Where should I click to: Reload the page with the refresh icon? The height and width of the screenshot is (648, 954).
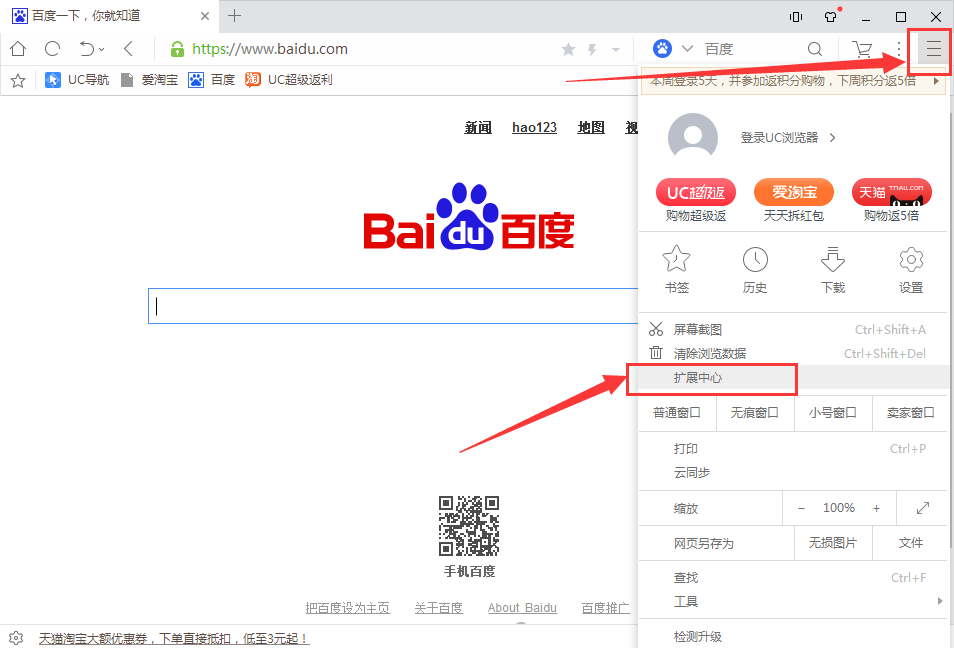pyautogui.click(x=51, y=48)
